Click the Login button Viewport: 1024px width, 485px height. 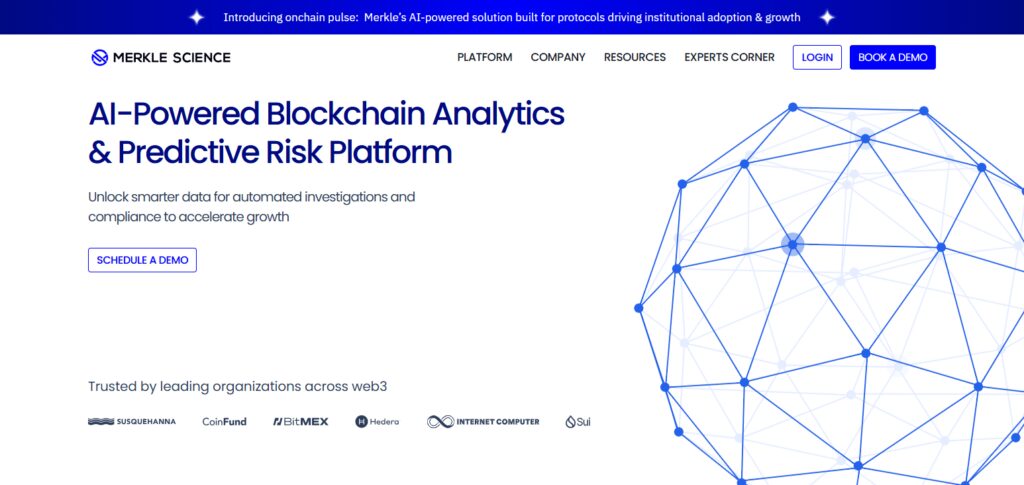point(817,57)
